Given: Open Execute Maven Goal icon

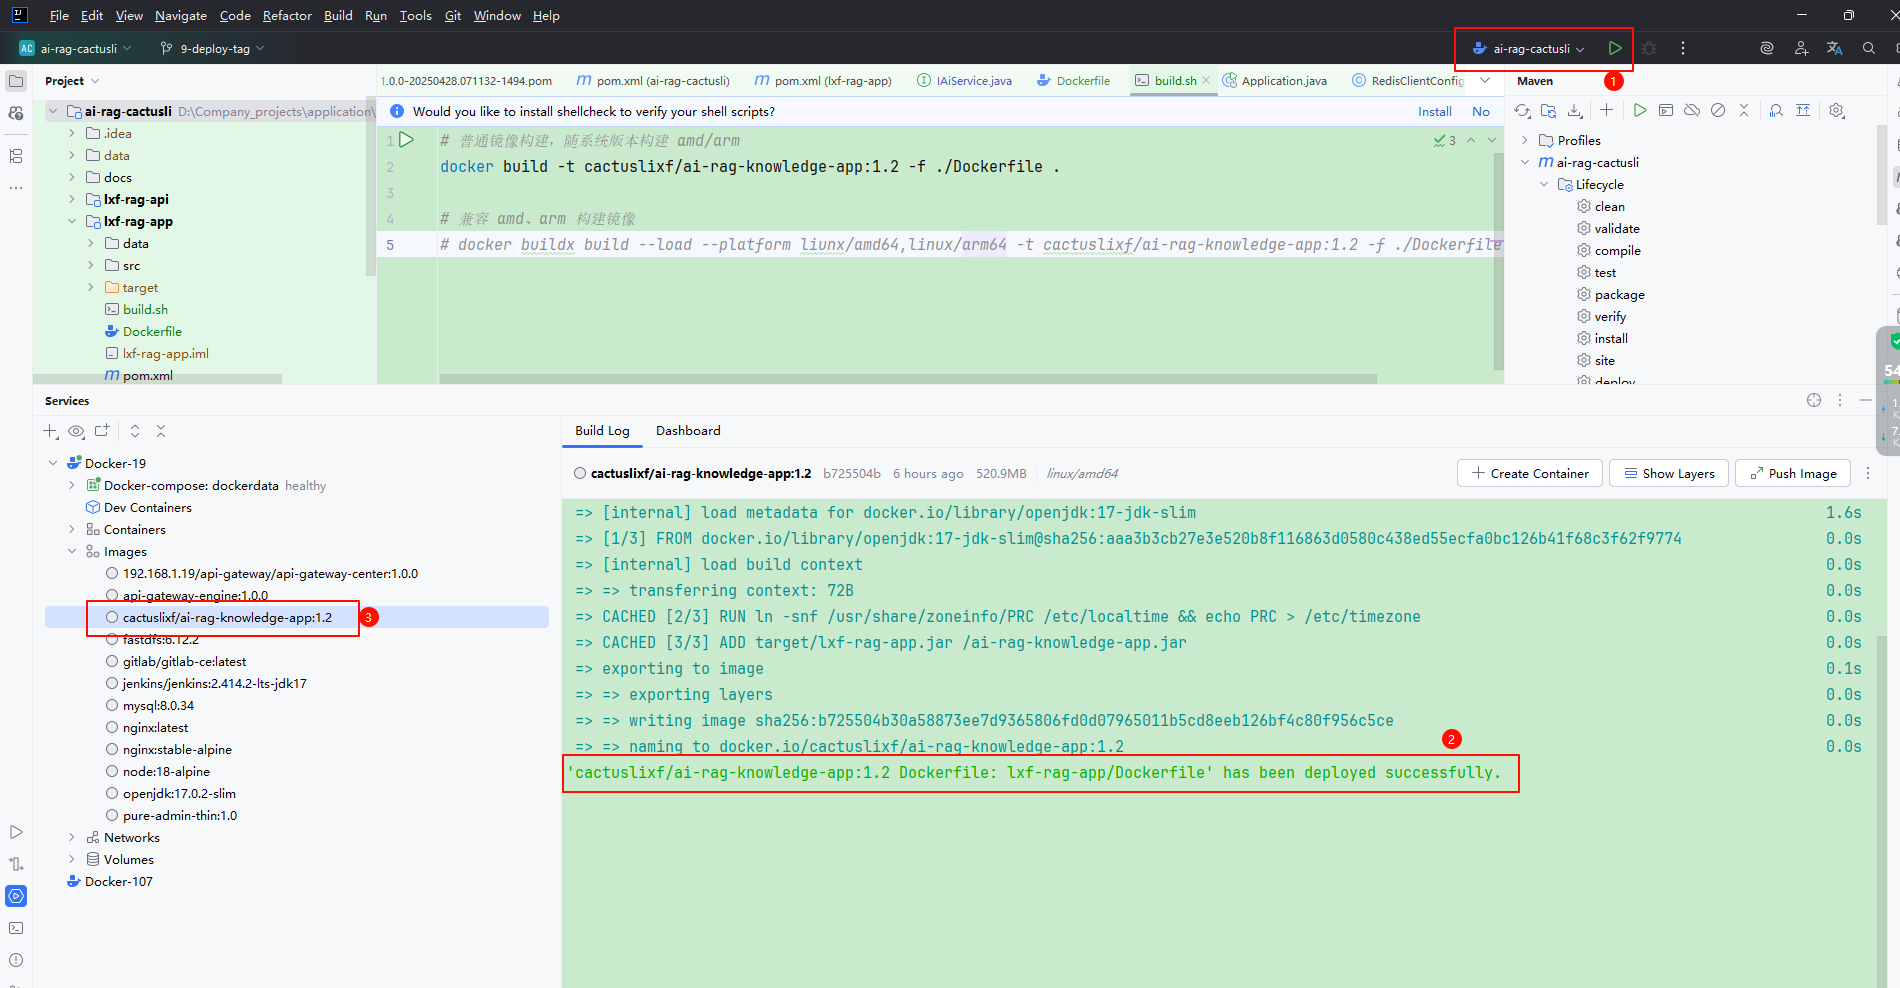Looking at the screenshot, I should click(x=1666, y=111).
